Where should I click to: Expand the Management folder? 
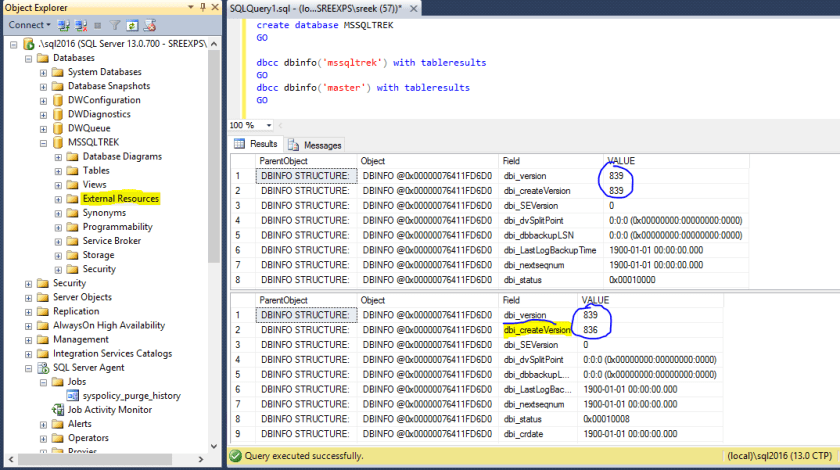(x=28, y=339)
